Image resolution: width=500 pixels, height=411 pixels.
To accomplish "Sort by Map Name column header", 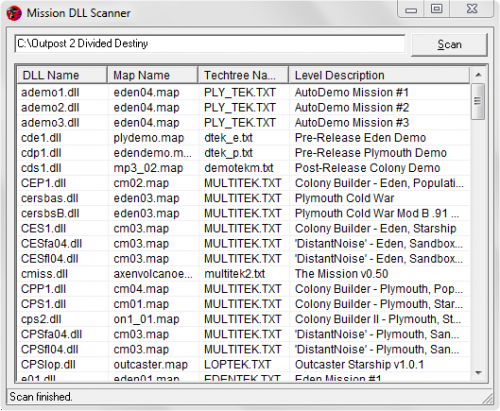I will [153, 75].
